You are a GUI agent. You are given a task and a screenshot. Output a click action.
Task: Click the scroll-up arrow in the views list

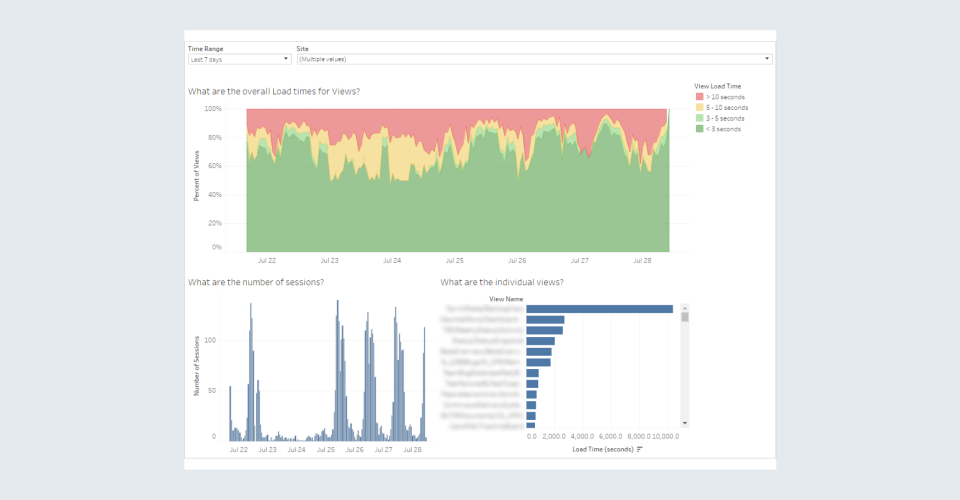click(x=685, y=308)
